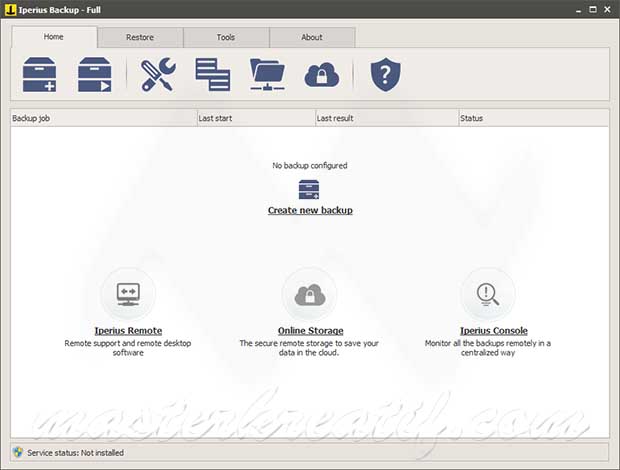Image resolution: width=620 pixels, height=470 pixels.
Task: Open the Iperius Remote link
Action: (x=128, y=330)
